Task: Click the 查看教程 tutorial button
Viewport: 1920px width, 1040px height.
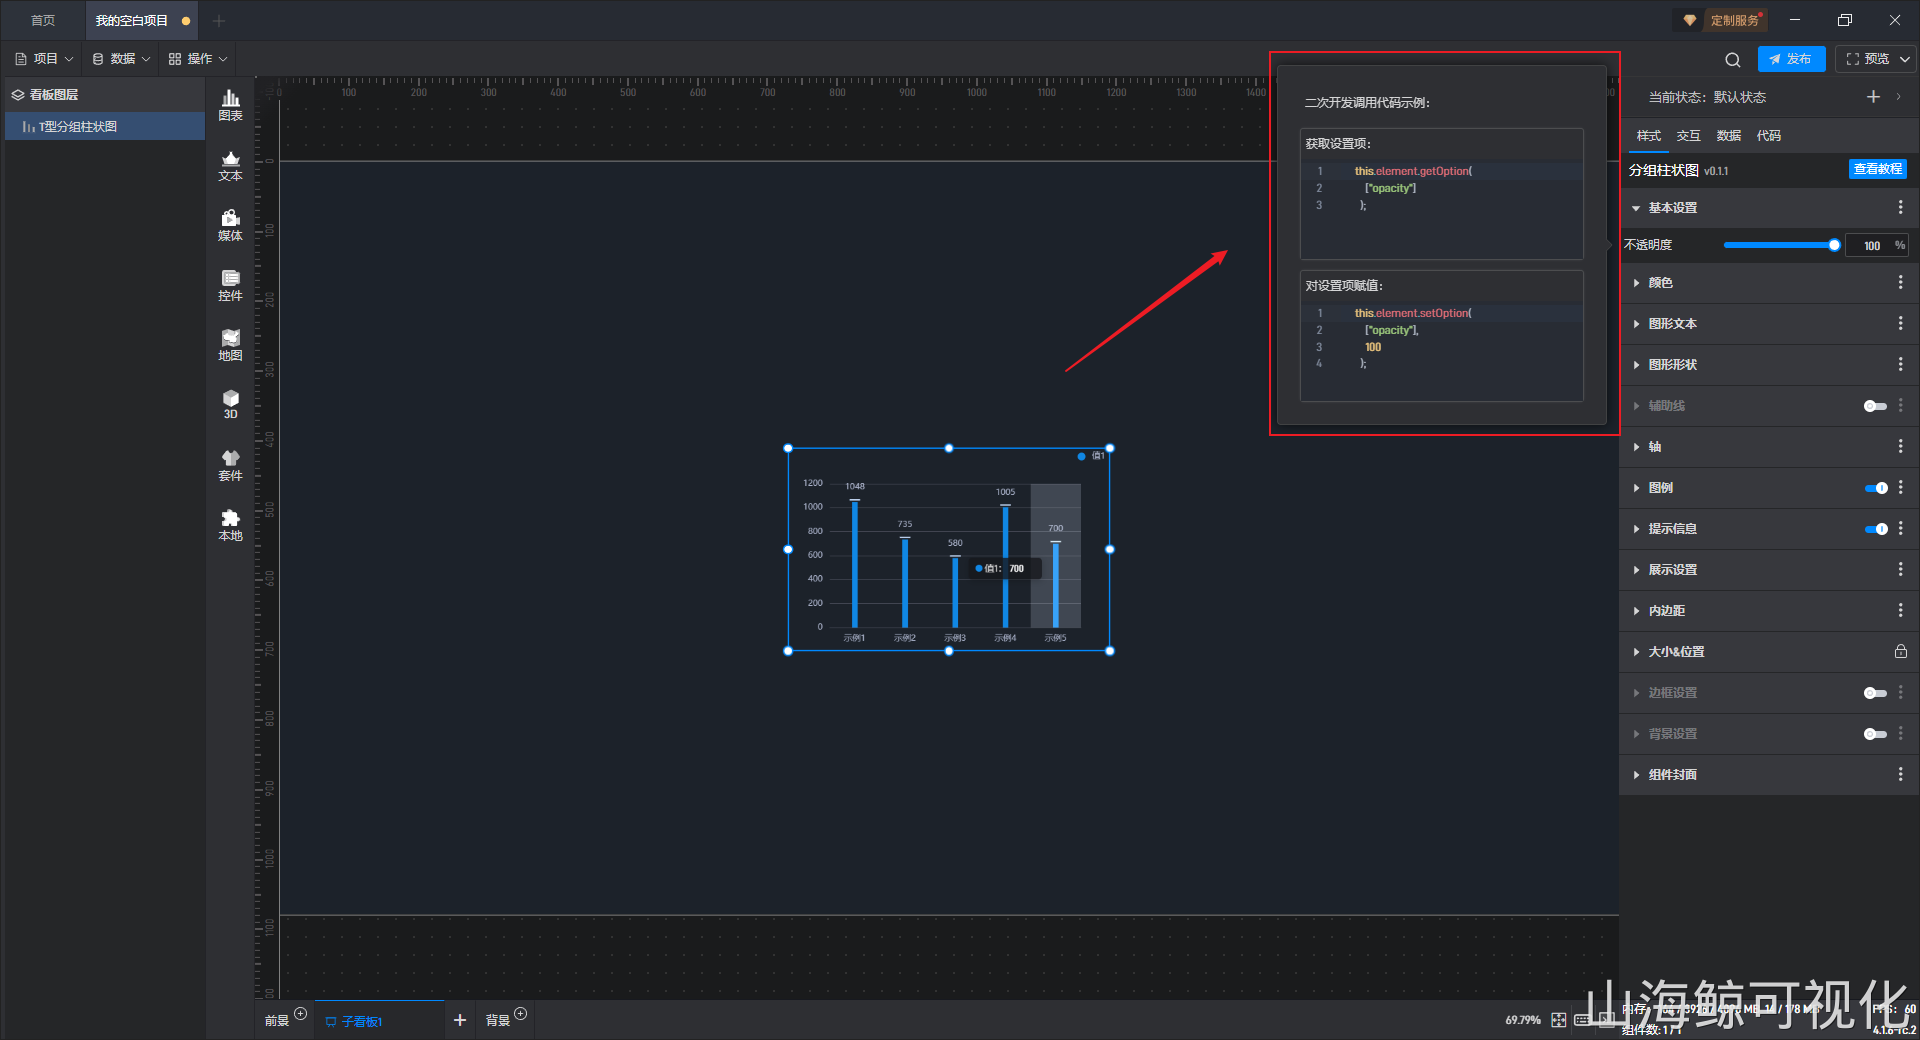Action: [x=1877, y=169]
